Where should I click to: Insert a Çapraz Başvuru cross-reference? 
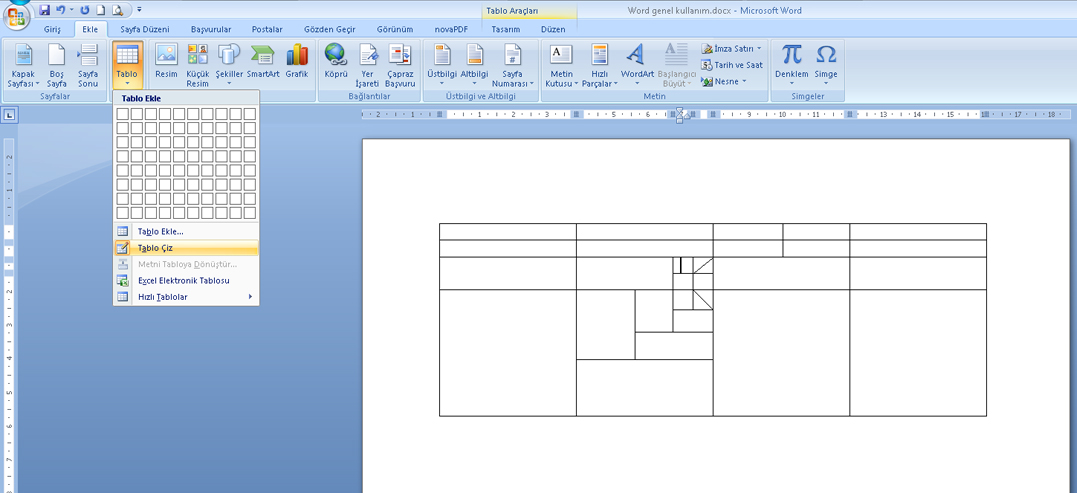coord(401,66)
